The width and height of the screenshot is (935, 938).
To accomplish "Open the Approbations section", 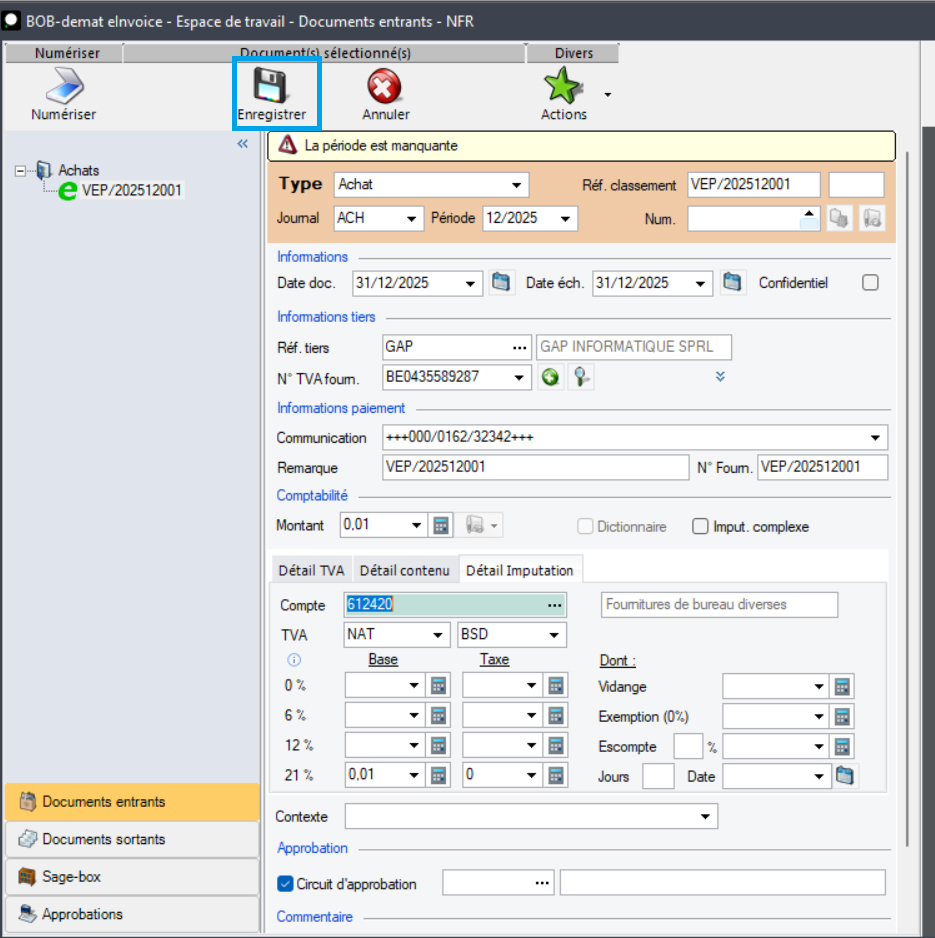I will 82,914.
